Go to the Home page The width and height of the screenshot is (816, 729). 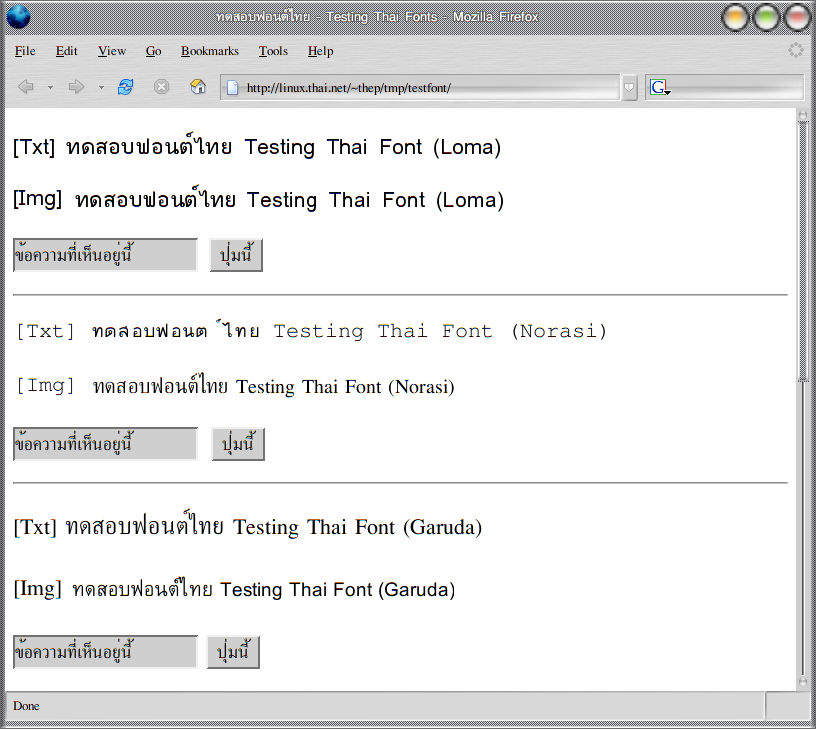click(x=198, y=87)
